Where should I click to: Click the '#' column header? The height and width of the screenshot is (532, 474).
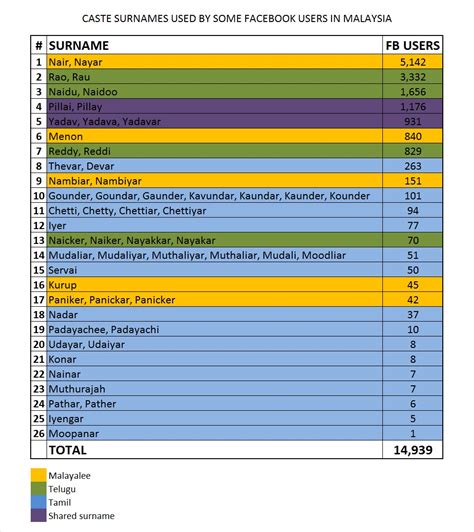coord(39,45)
